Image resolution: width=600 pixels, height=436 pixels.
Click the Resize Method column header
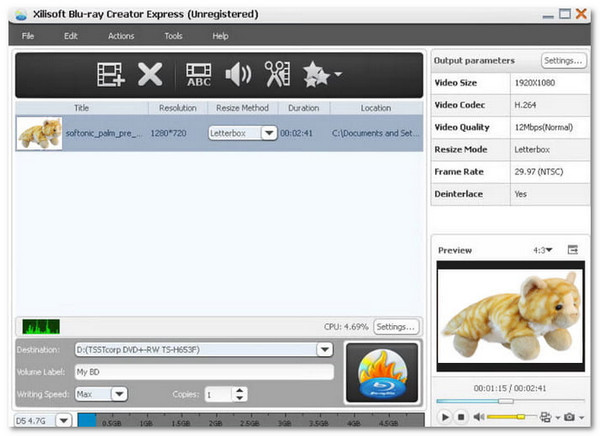coord(242,108)
